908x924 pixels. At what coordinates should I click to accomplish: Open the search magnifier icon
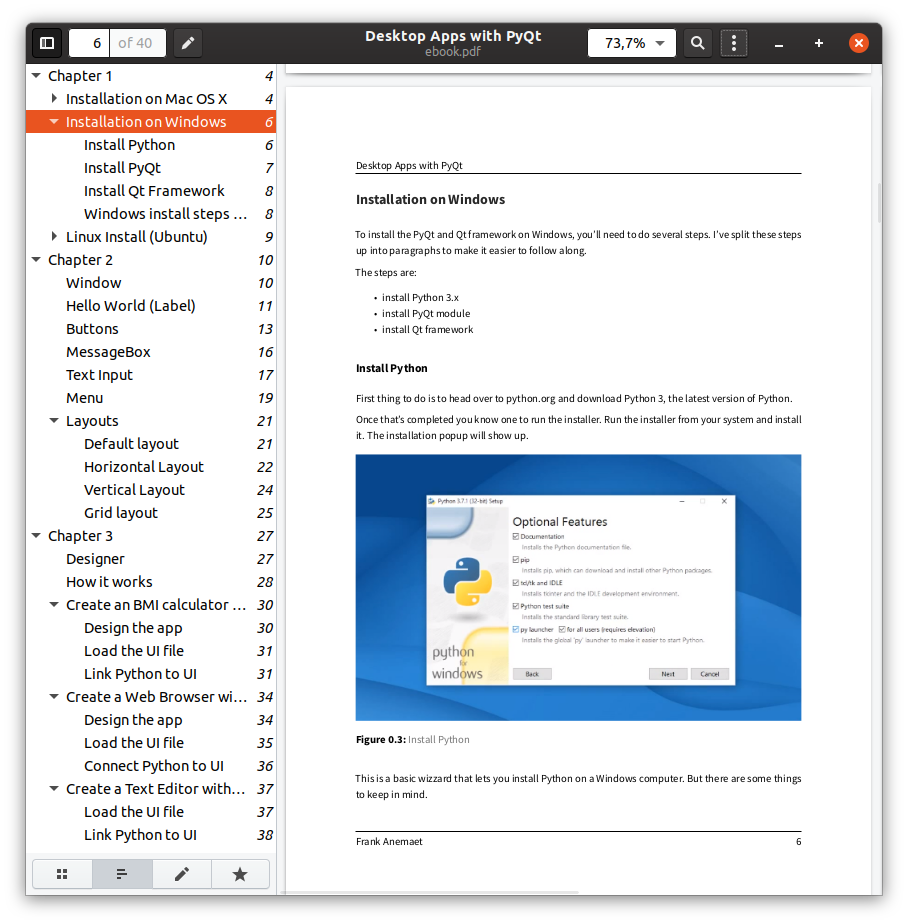(x=698, y=43)
